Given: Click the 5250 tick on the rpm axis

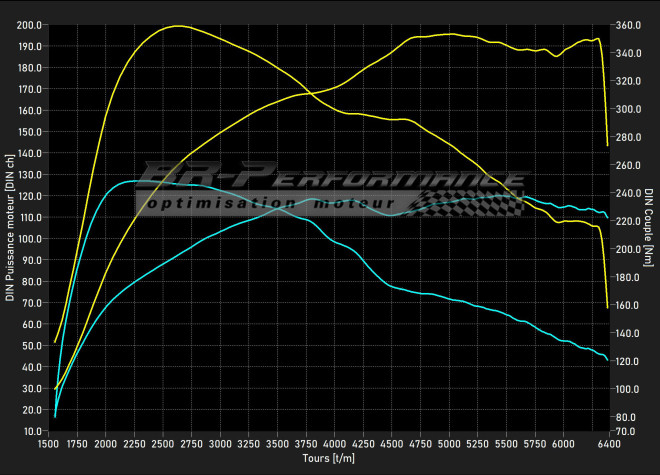Looking at the screenshot, I should (477, 442).
